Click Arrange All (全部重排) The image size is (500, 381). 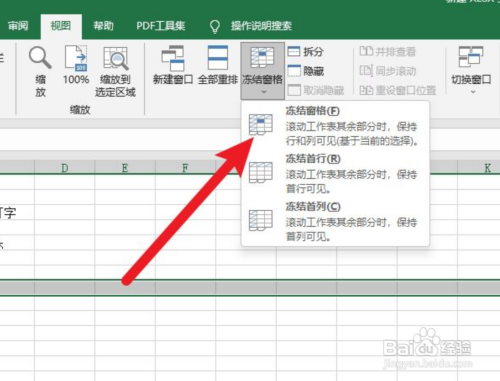(218, 65)
